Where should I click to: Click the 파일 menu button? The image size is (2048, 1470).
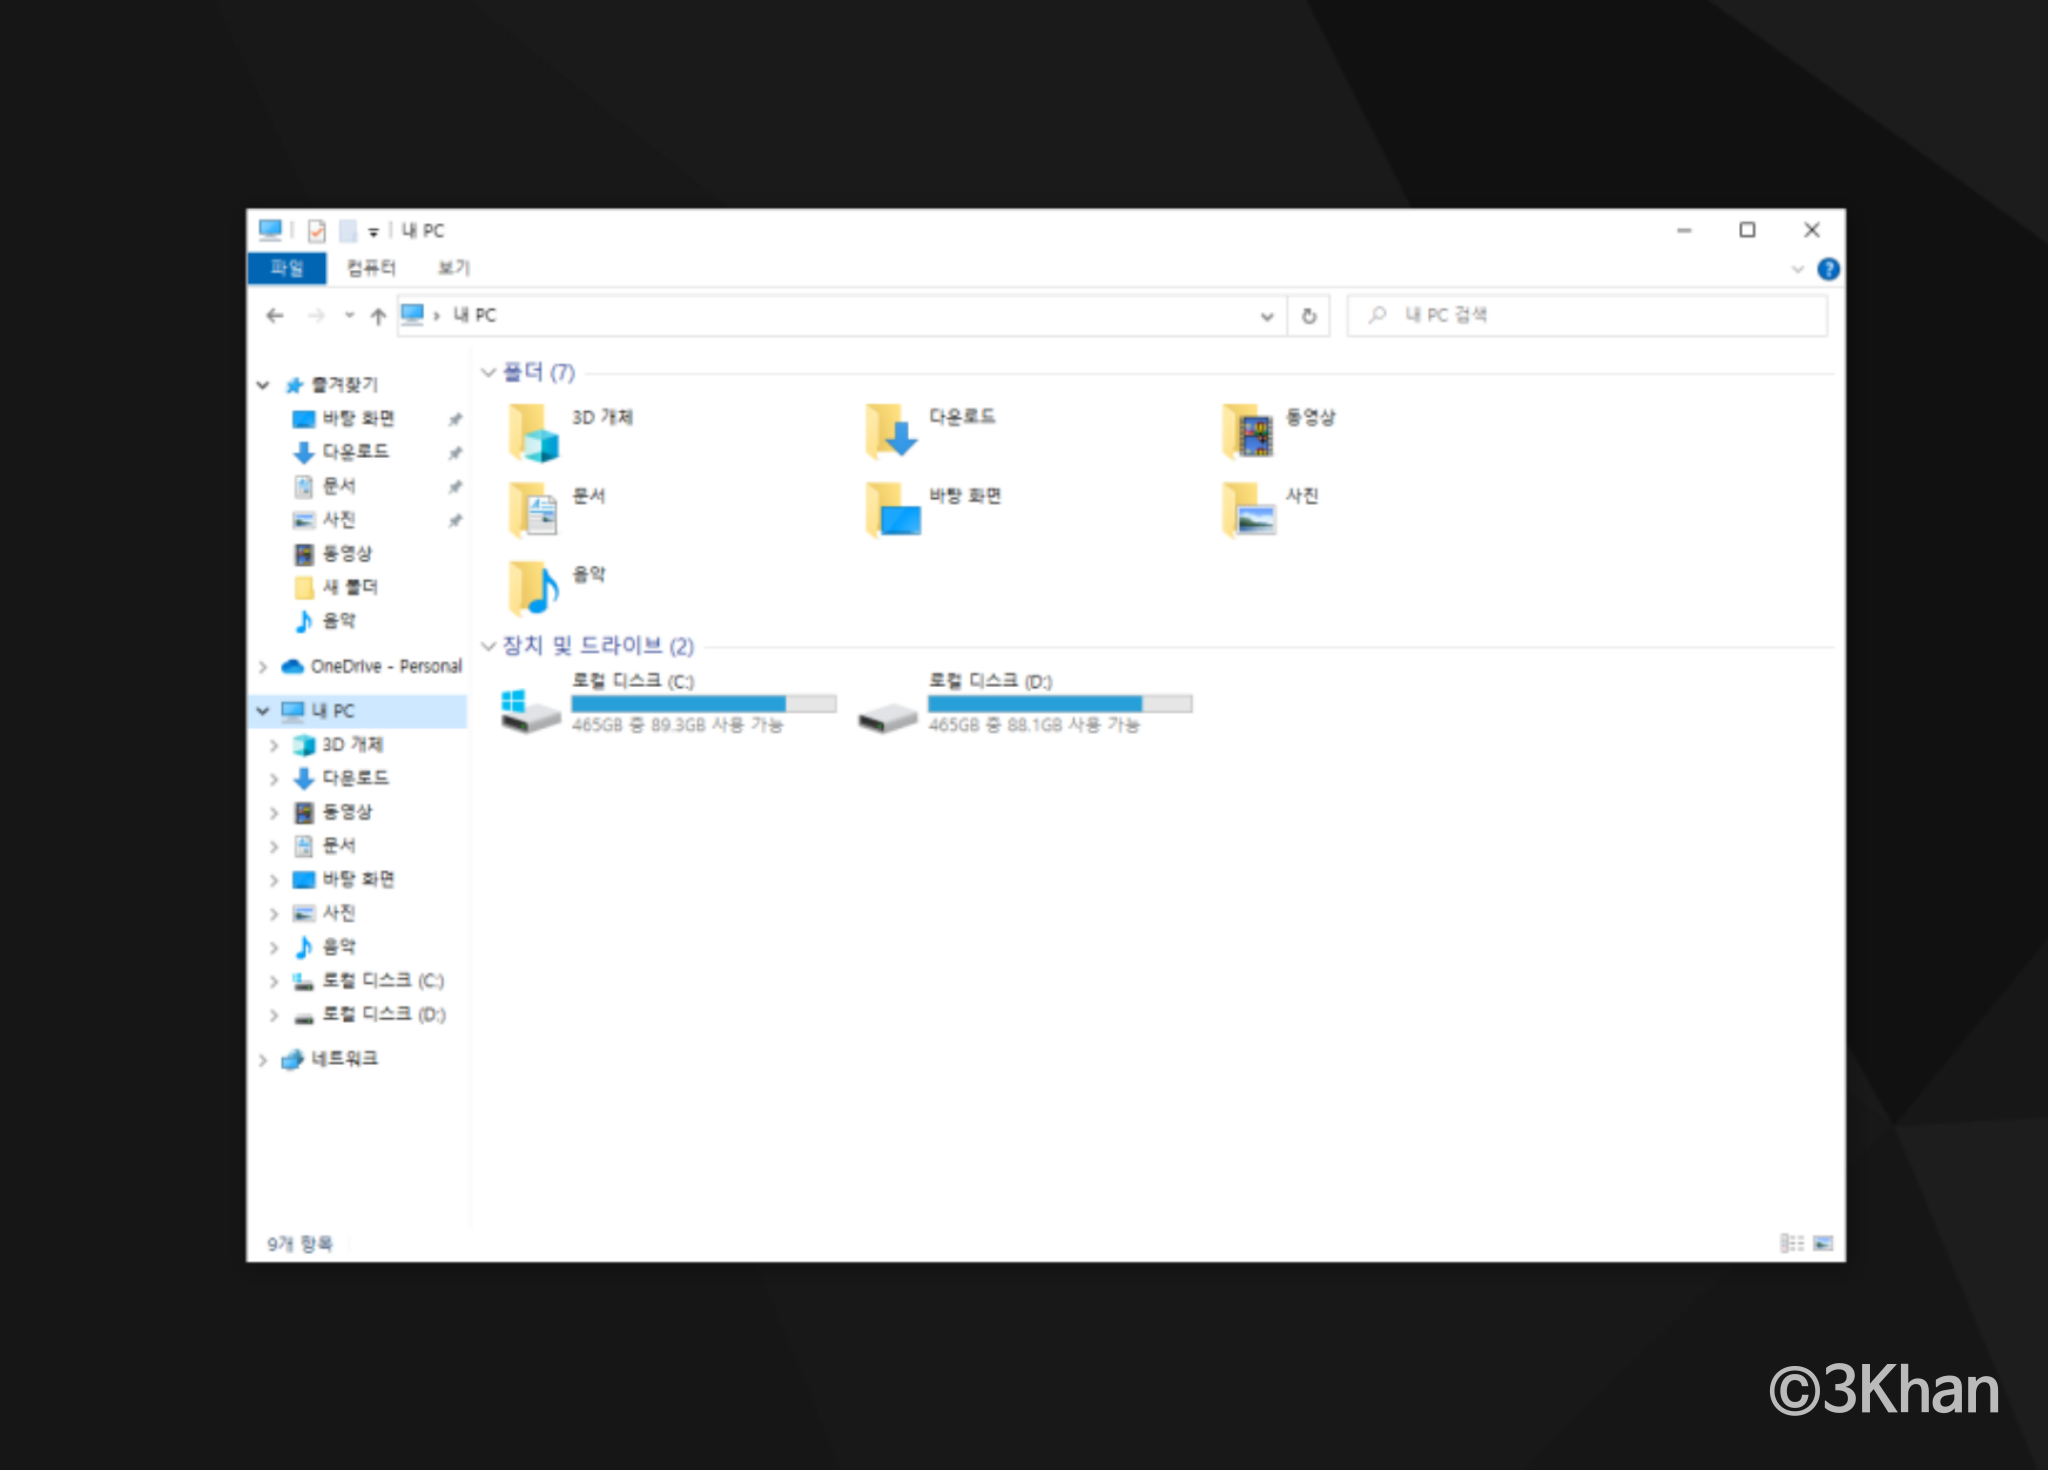[x=286, y=268]
